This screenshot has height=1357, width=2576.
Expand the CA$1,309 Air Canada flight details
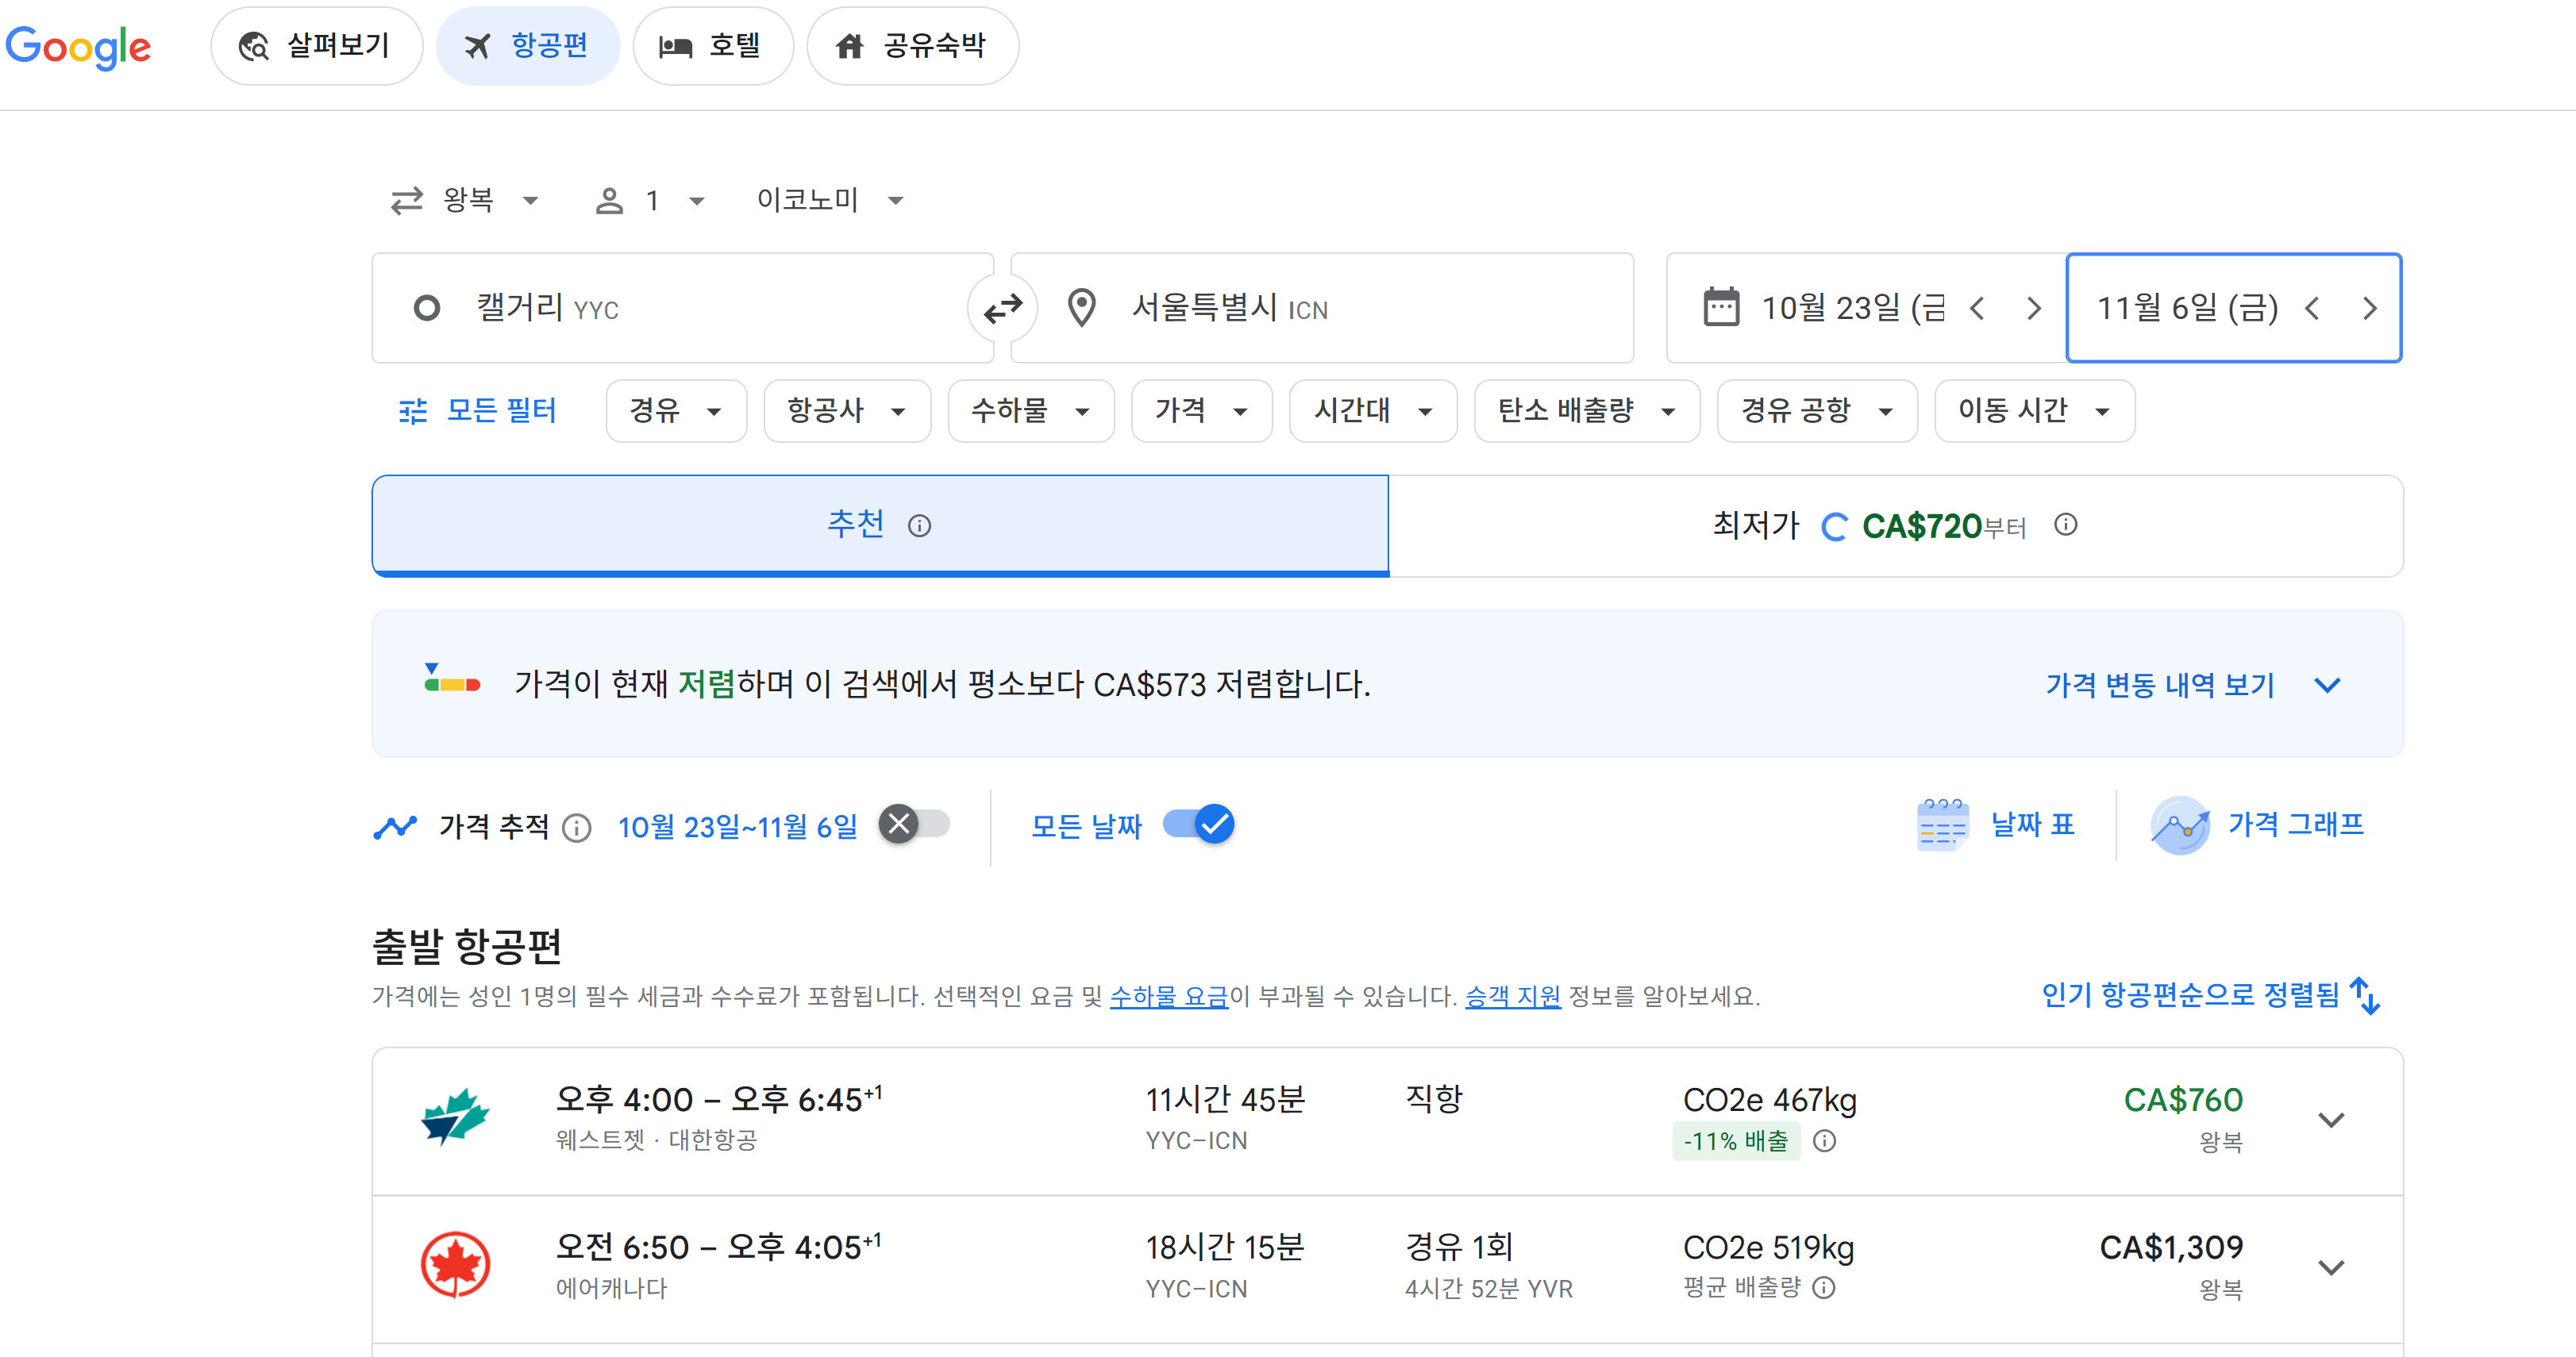[2331, 1267]
